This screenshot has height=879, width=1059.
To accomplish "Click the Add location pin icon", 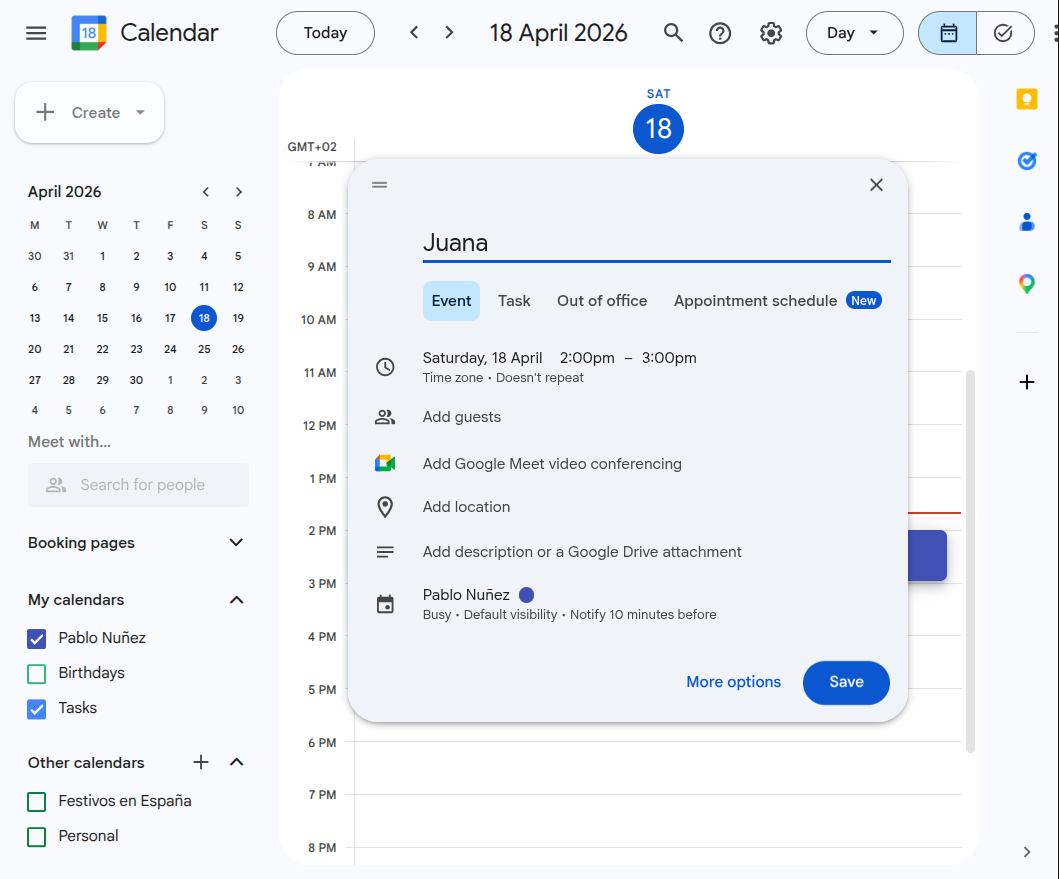I will 385,506.
